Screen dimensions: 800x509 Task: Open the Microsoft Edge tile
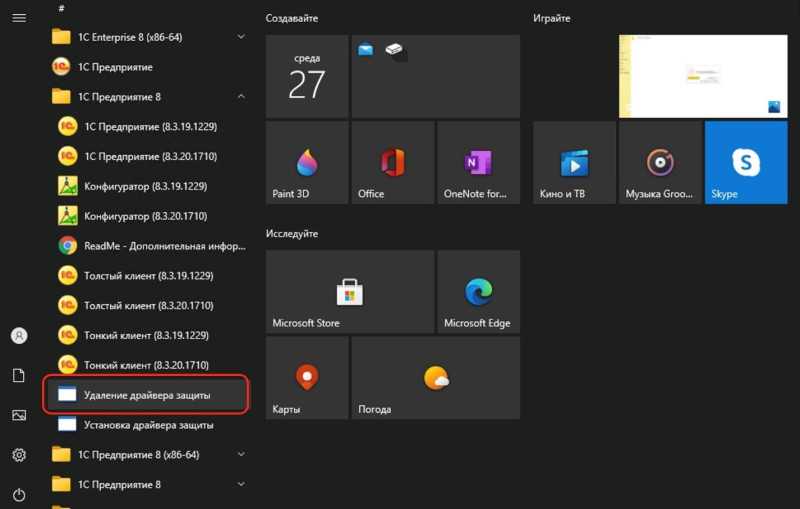[x=479, y=292]
